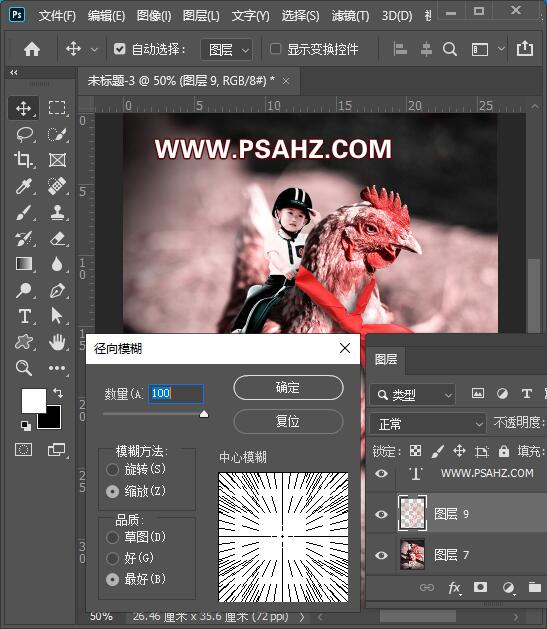Select the Dodge tool
Image resolution: width=547 pixels, height=629 pixels.
pyautogui.click(x=24, y=290)
